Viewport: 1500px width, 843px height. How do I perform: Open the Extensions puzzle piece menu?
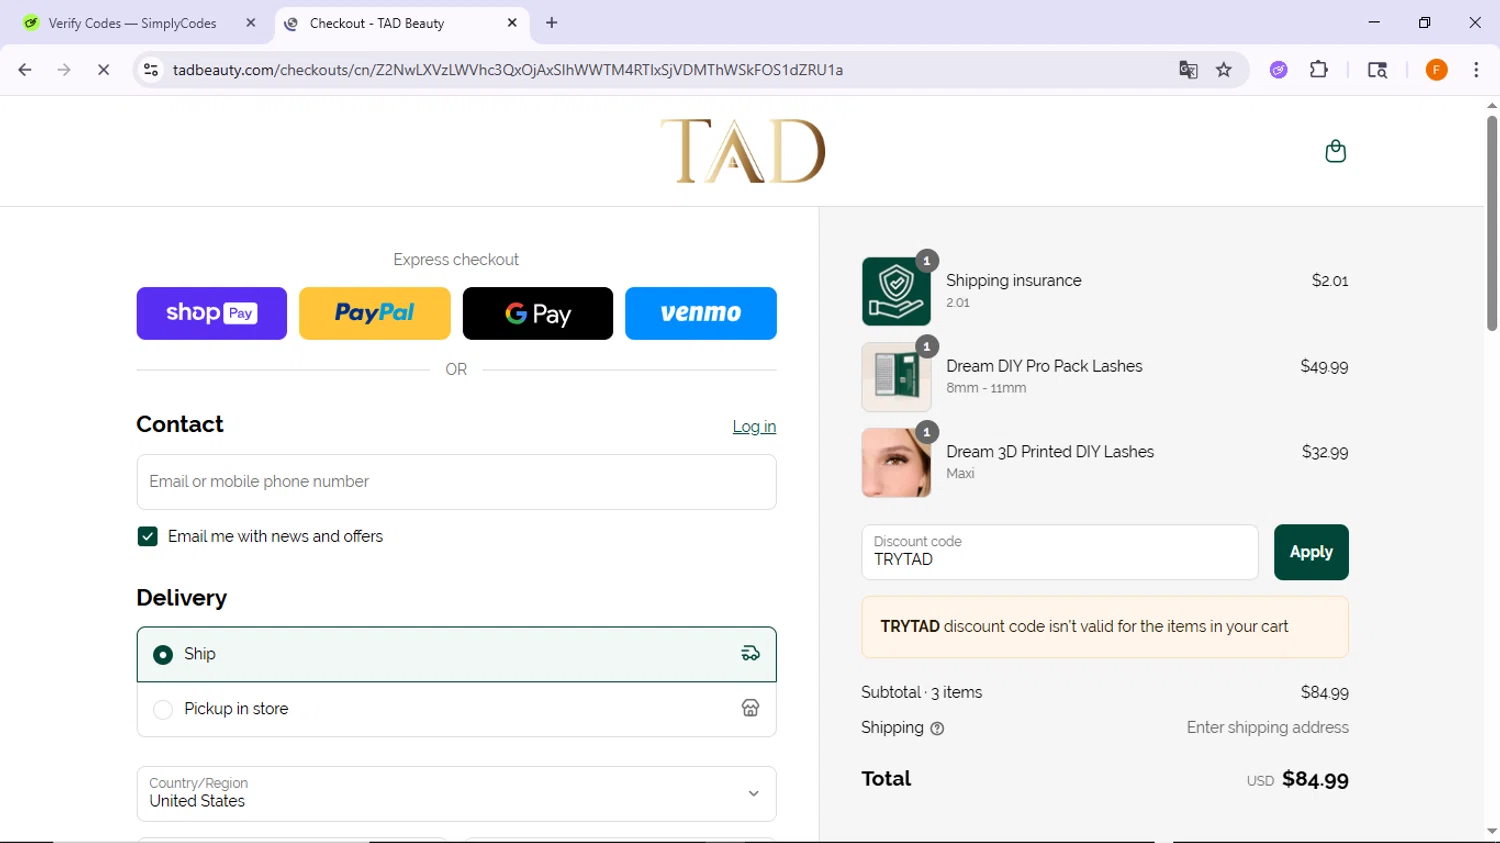pyautogui.click(x=1319, y=70)
